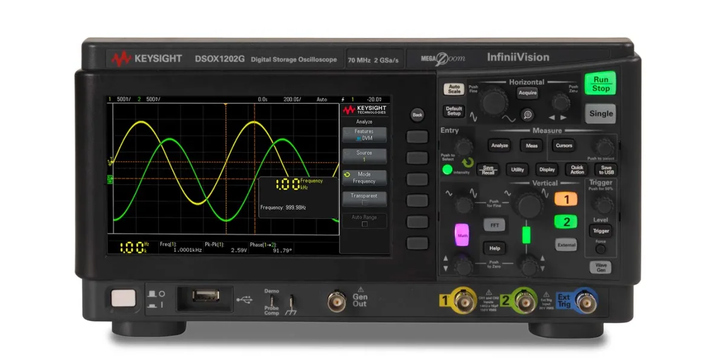Toggle channel 1 with the orange button

tap(566, 199)
